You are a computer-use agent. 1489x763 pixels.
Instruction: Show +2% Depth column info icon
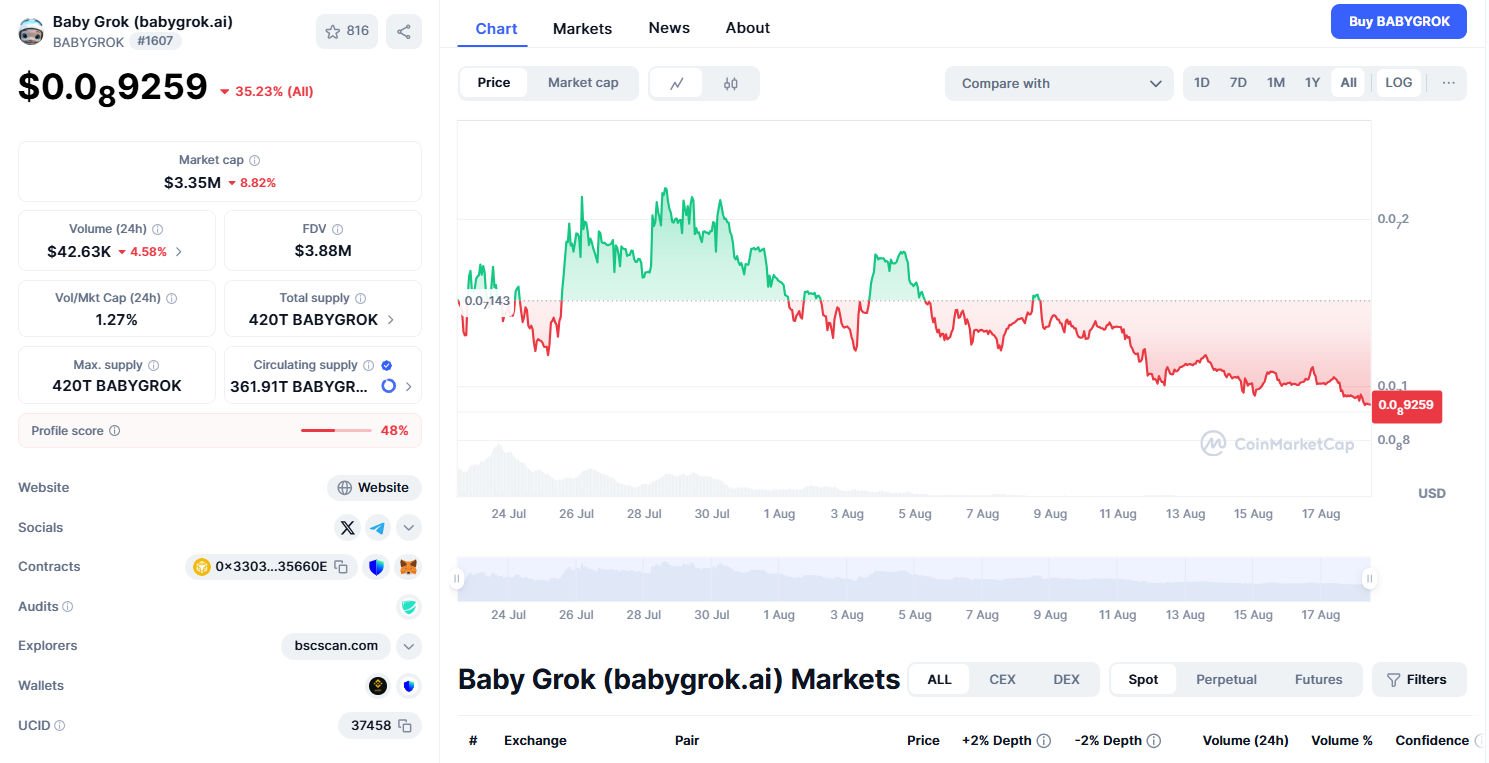[x=1044, y=741]
